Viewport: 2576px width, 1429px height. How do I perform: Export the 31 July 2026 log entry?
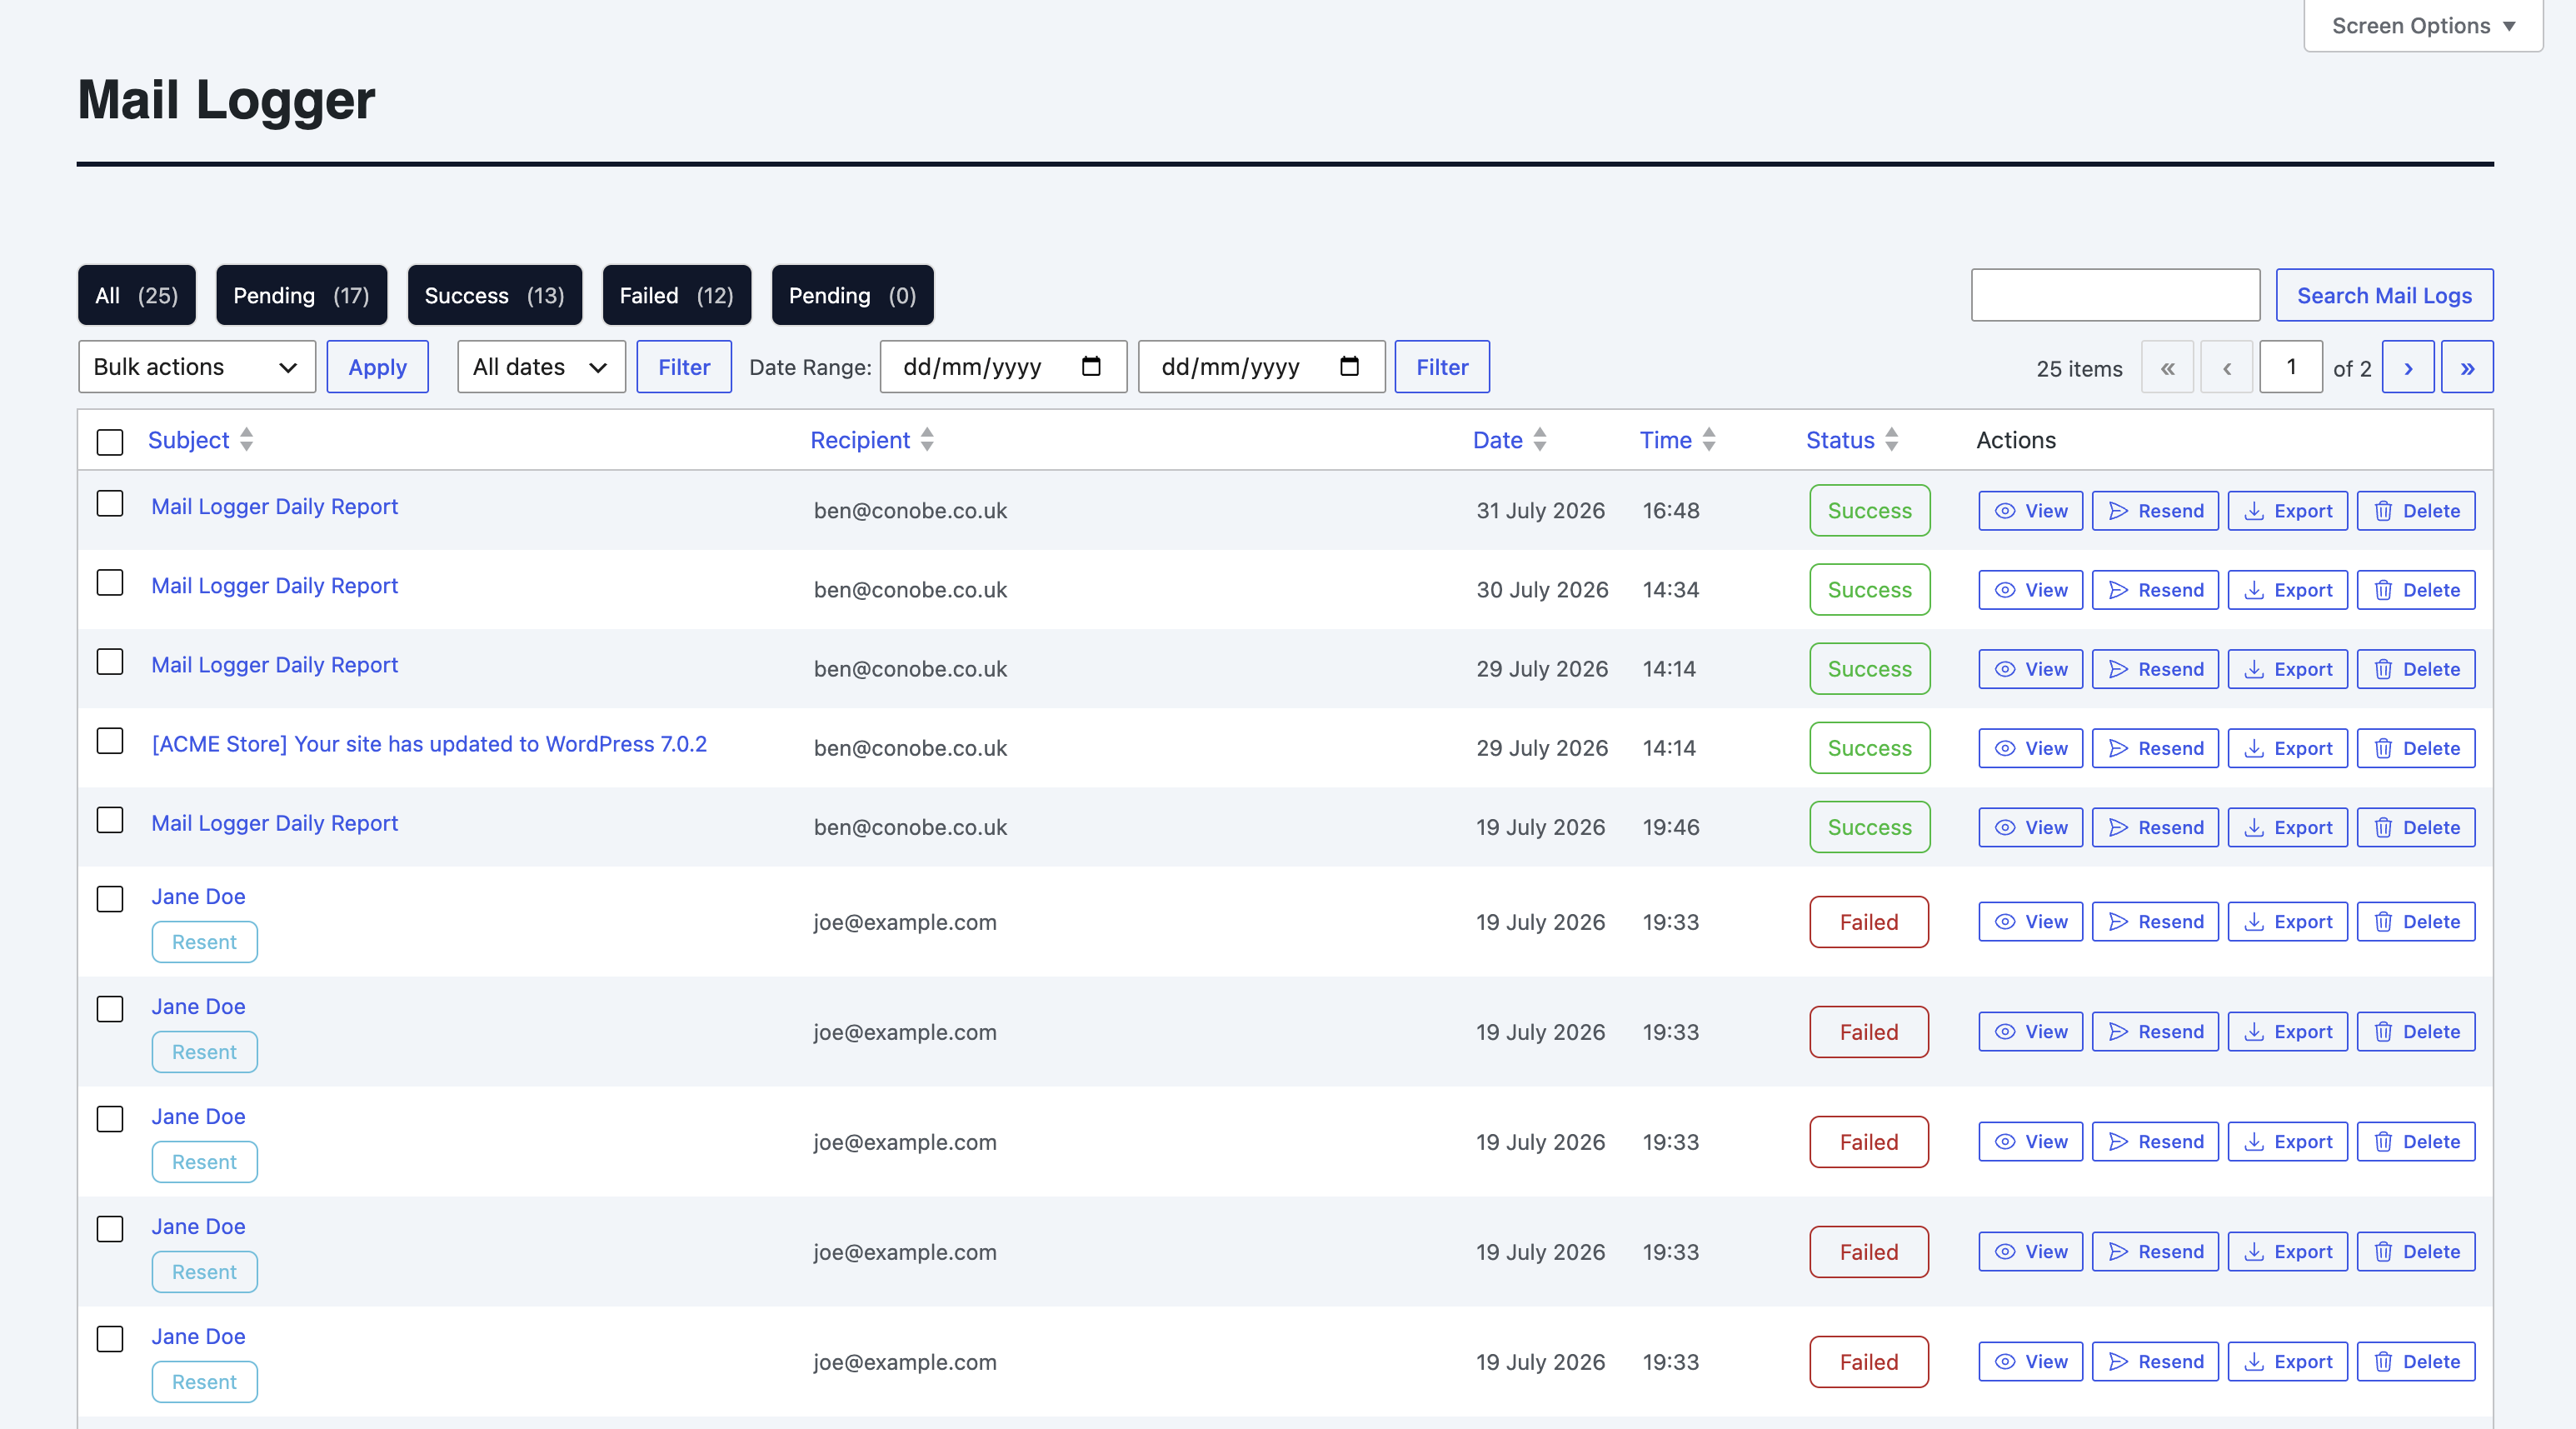click(2287, 510)
